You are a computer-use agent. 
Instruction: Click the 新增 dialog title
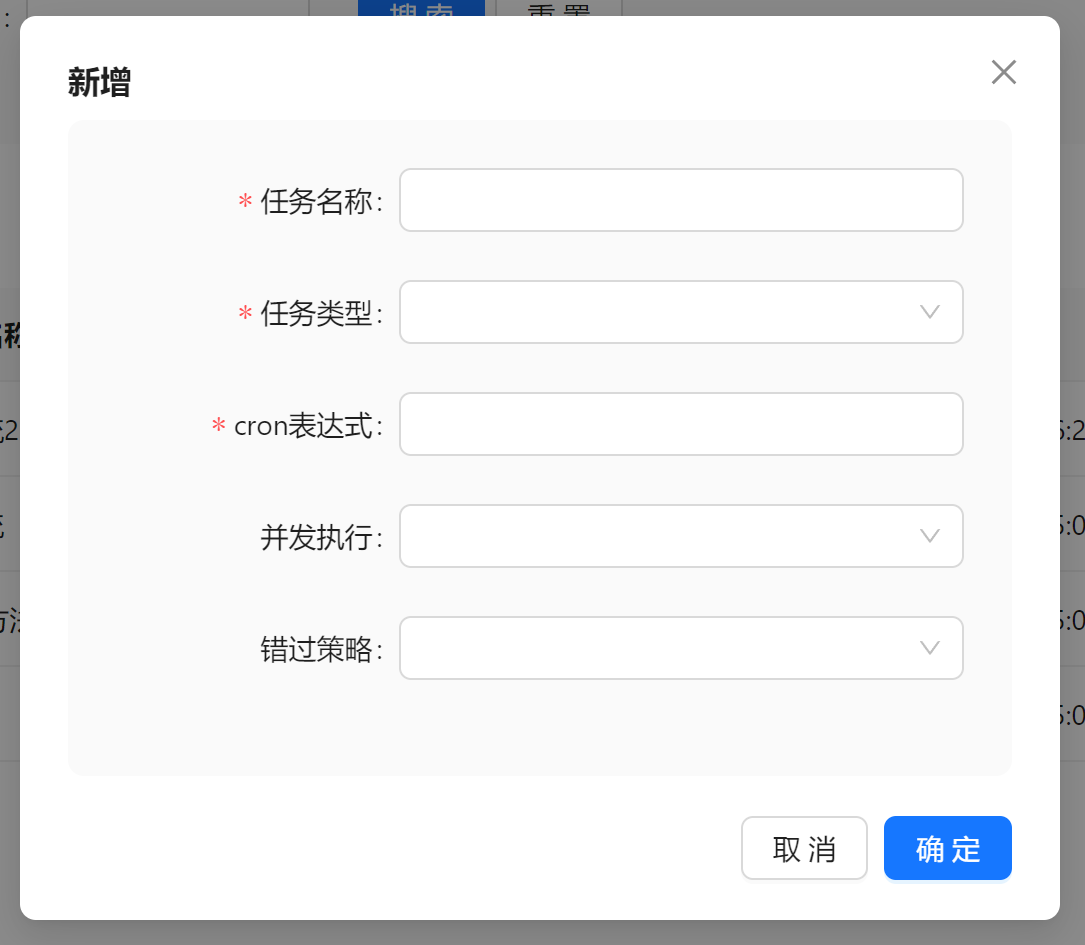(99, 82)
